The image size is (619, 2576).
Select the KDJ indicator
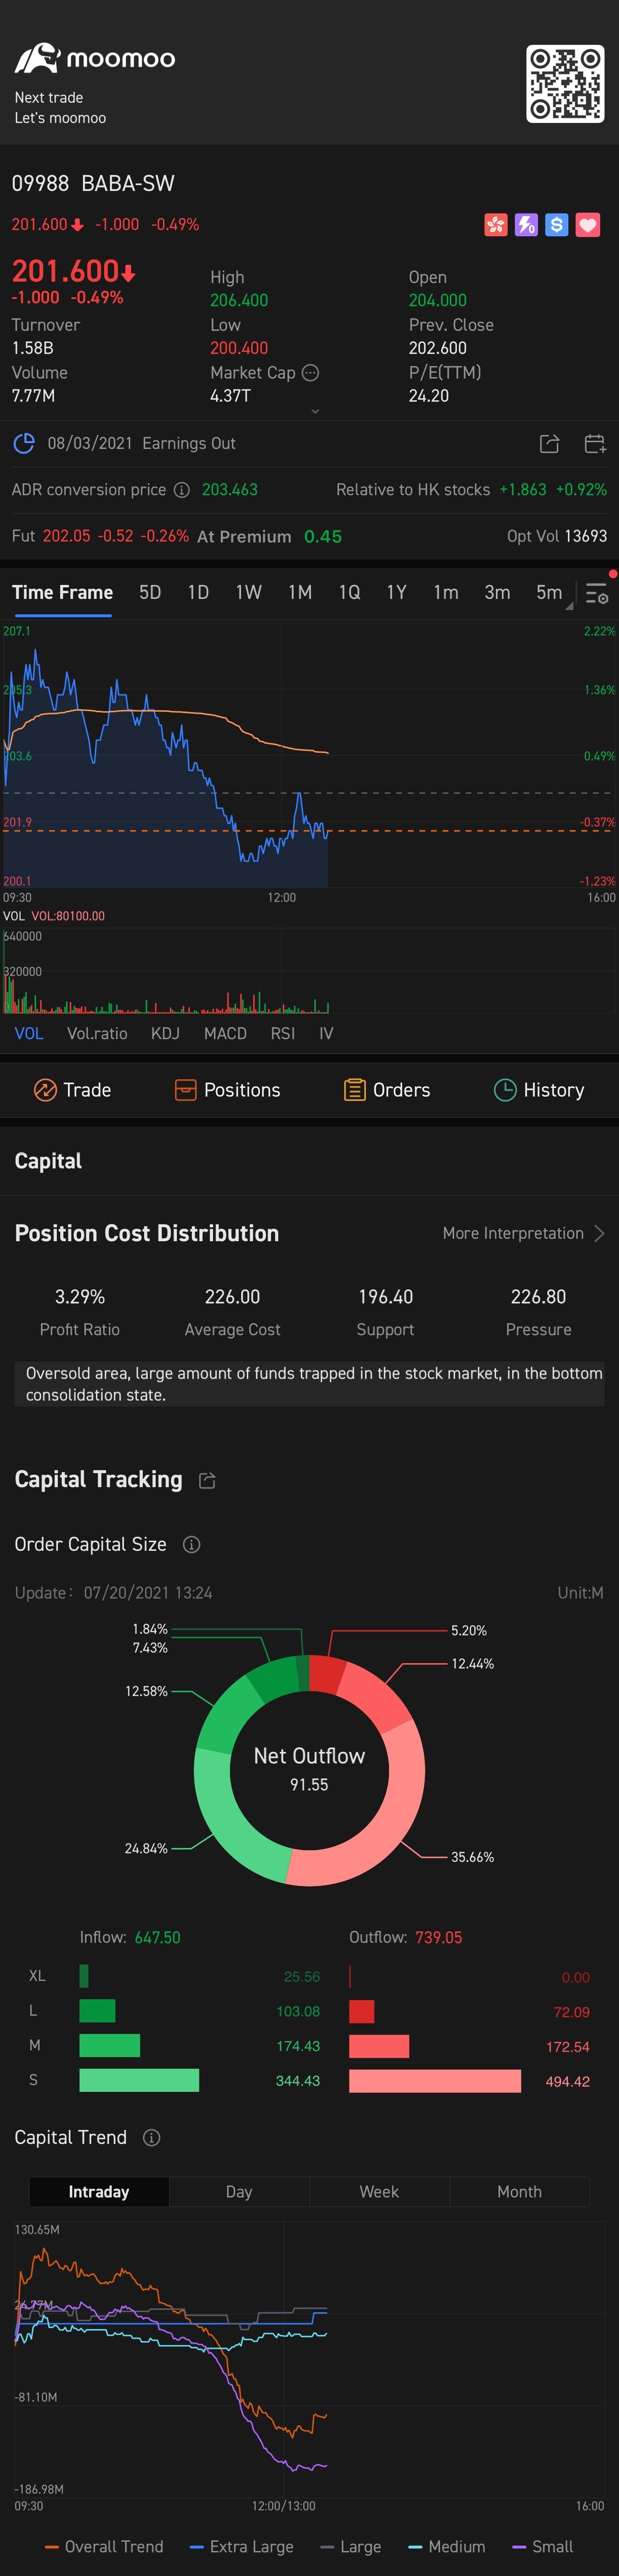coord(165,1033)
